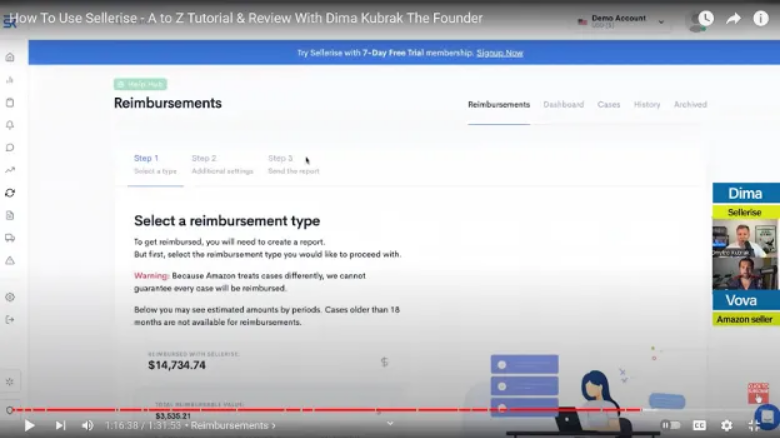Screen dimensions: 780x438
Task: Mute the video volume
Action: click(x=88, y=426)
